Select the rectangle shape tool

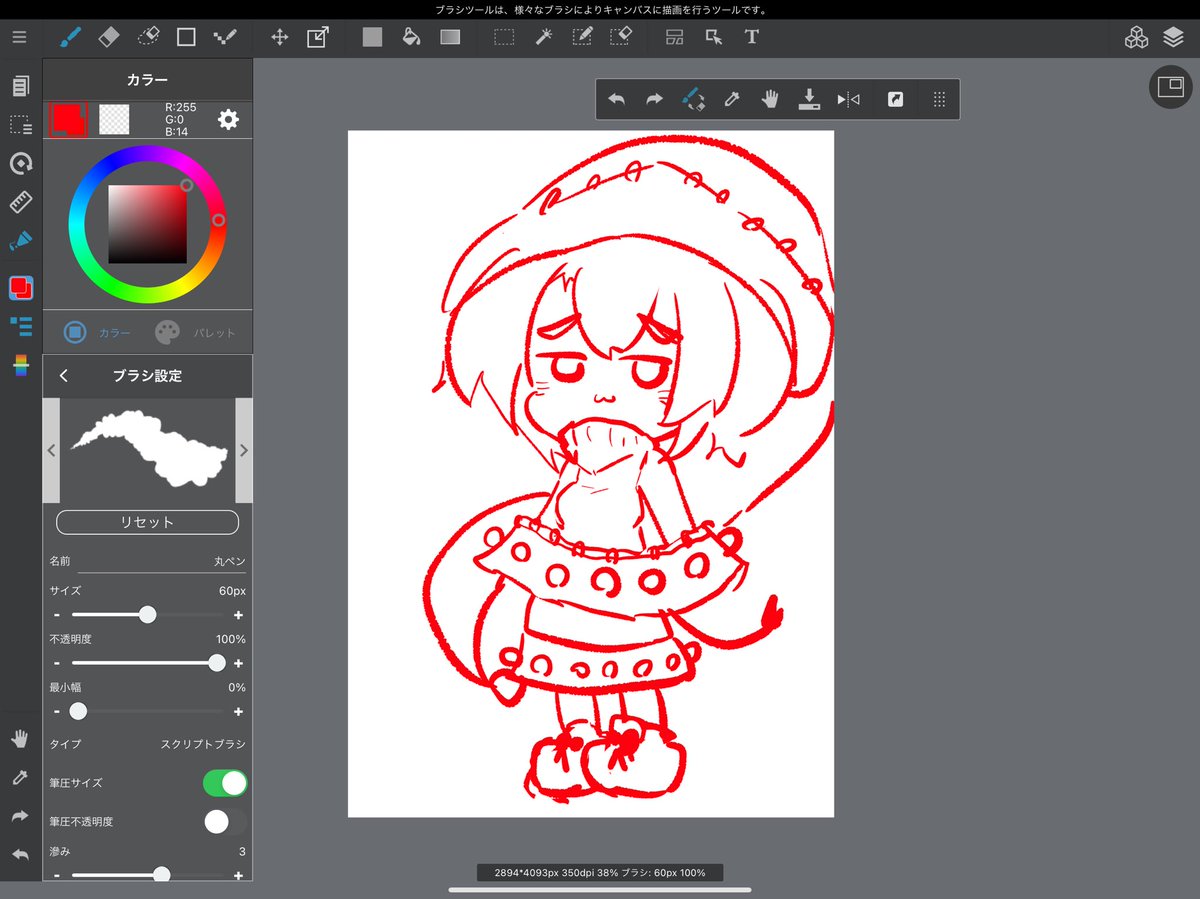click(186, 37)
